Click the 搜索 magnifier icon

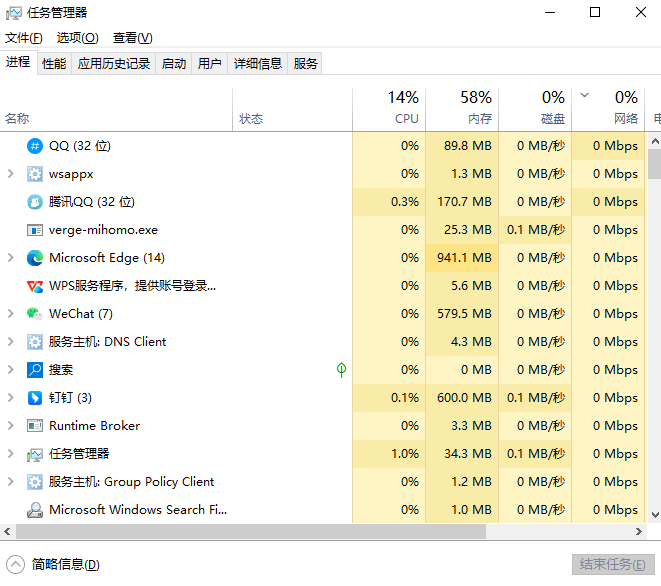click(x=35, y=370)
